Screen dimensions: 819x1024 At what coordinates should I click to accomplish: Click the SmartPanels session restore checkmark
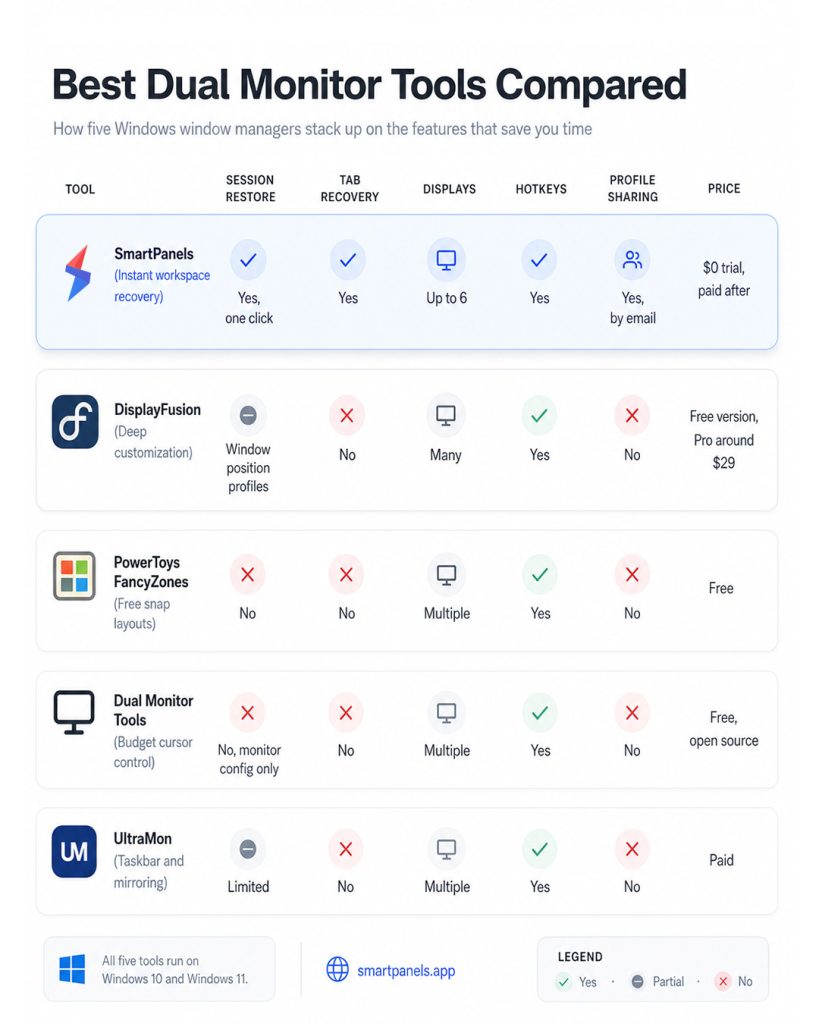[248, 260]
